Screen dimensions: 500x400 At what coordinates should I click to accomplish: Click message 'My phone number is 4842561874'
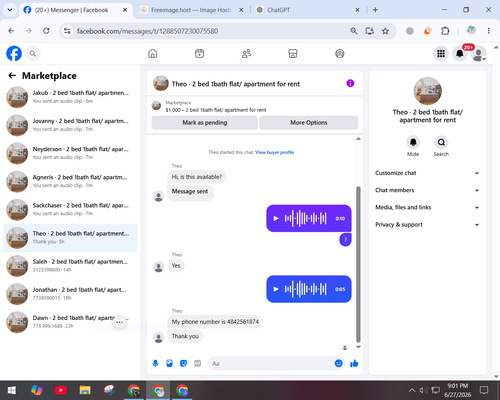click(215, 322)
